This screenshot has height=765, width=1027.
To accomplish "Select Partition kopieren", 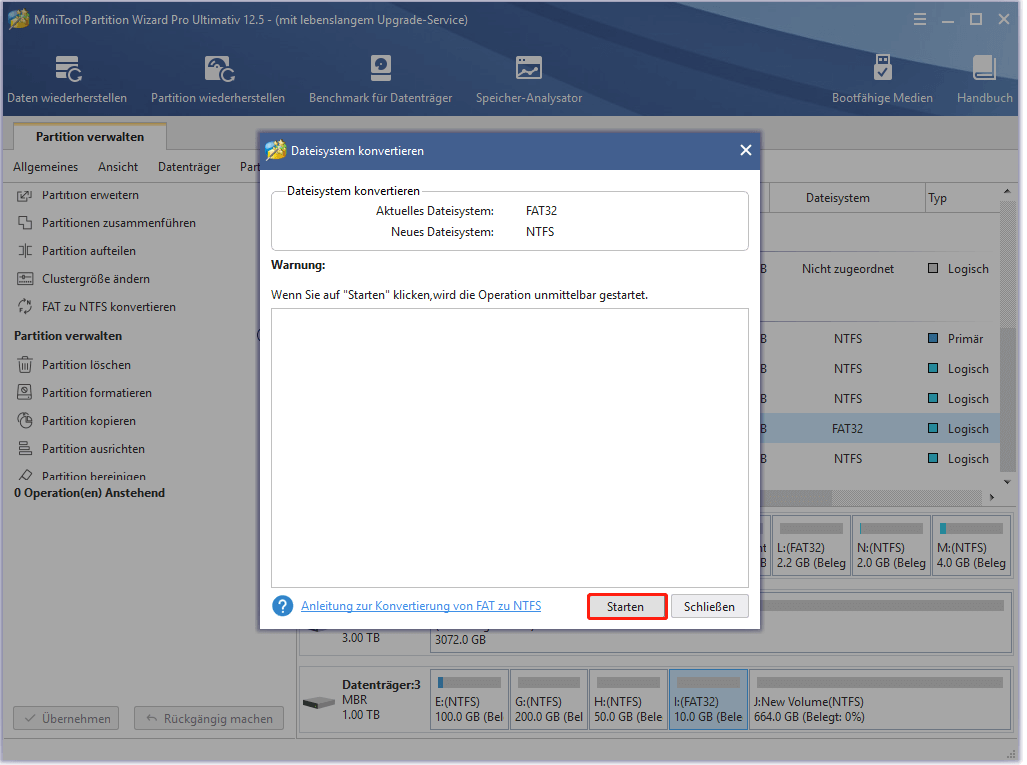I will pos(93,420).
